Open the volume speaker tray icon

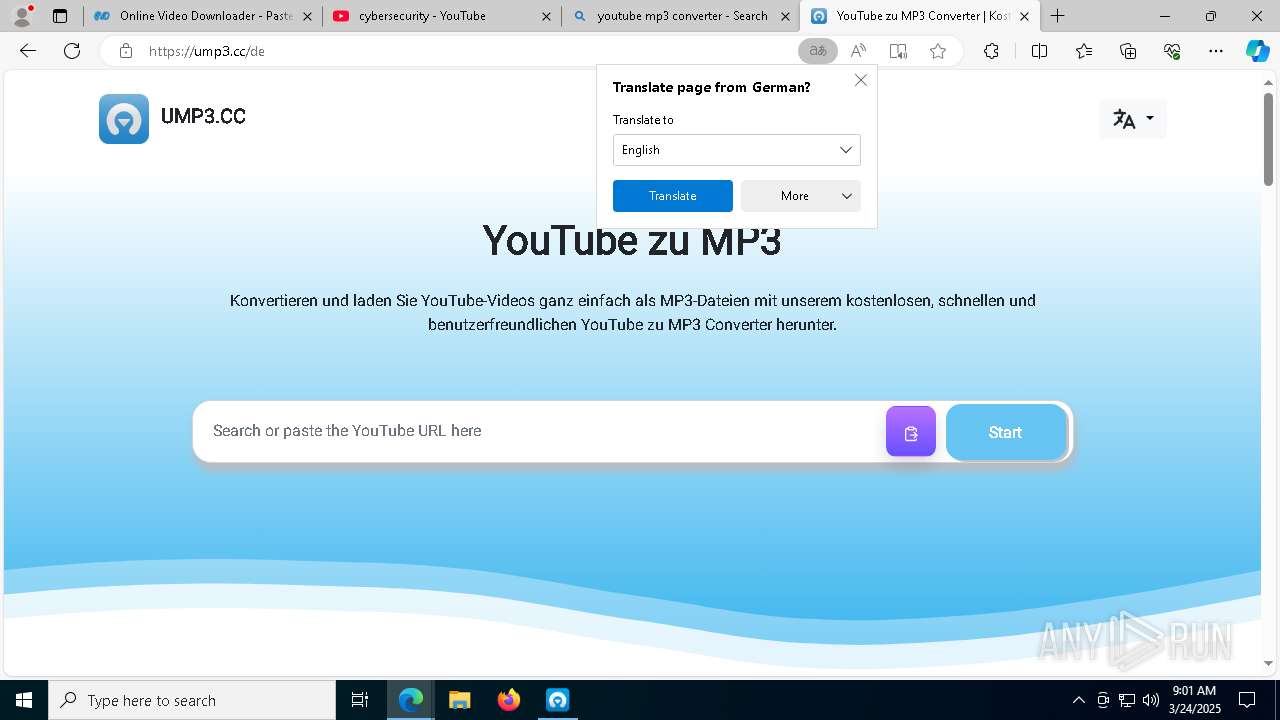1151,700
